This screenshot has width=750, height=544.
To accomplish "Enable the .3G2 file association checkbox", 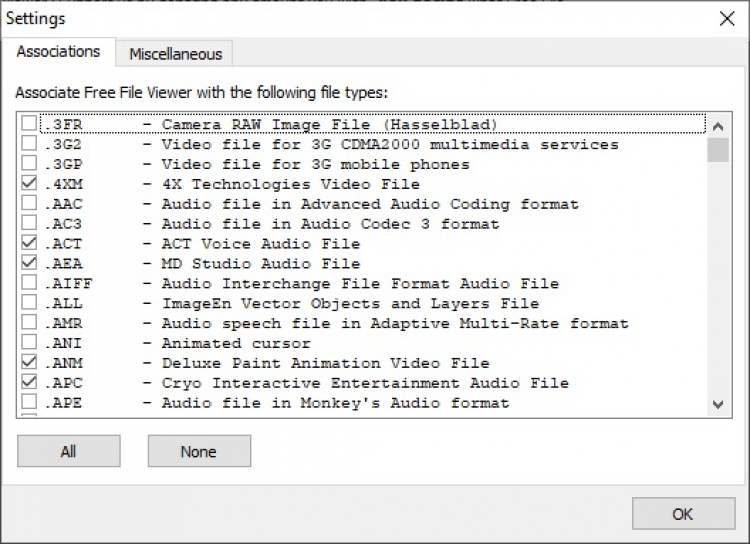I will [x=29, y=145].
